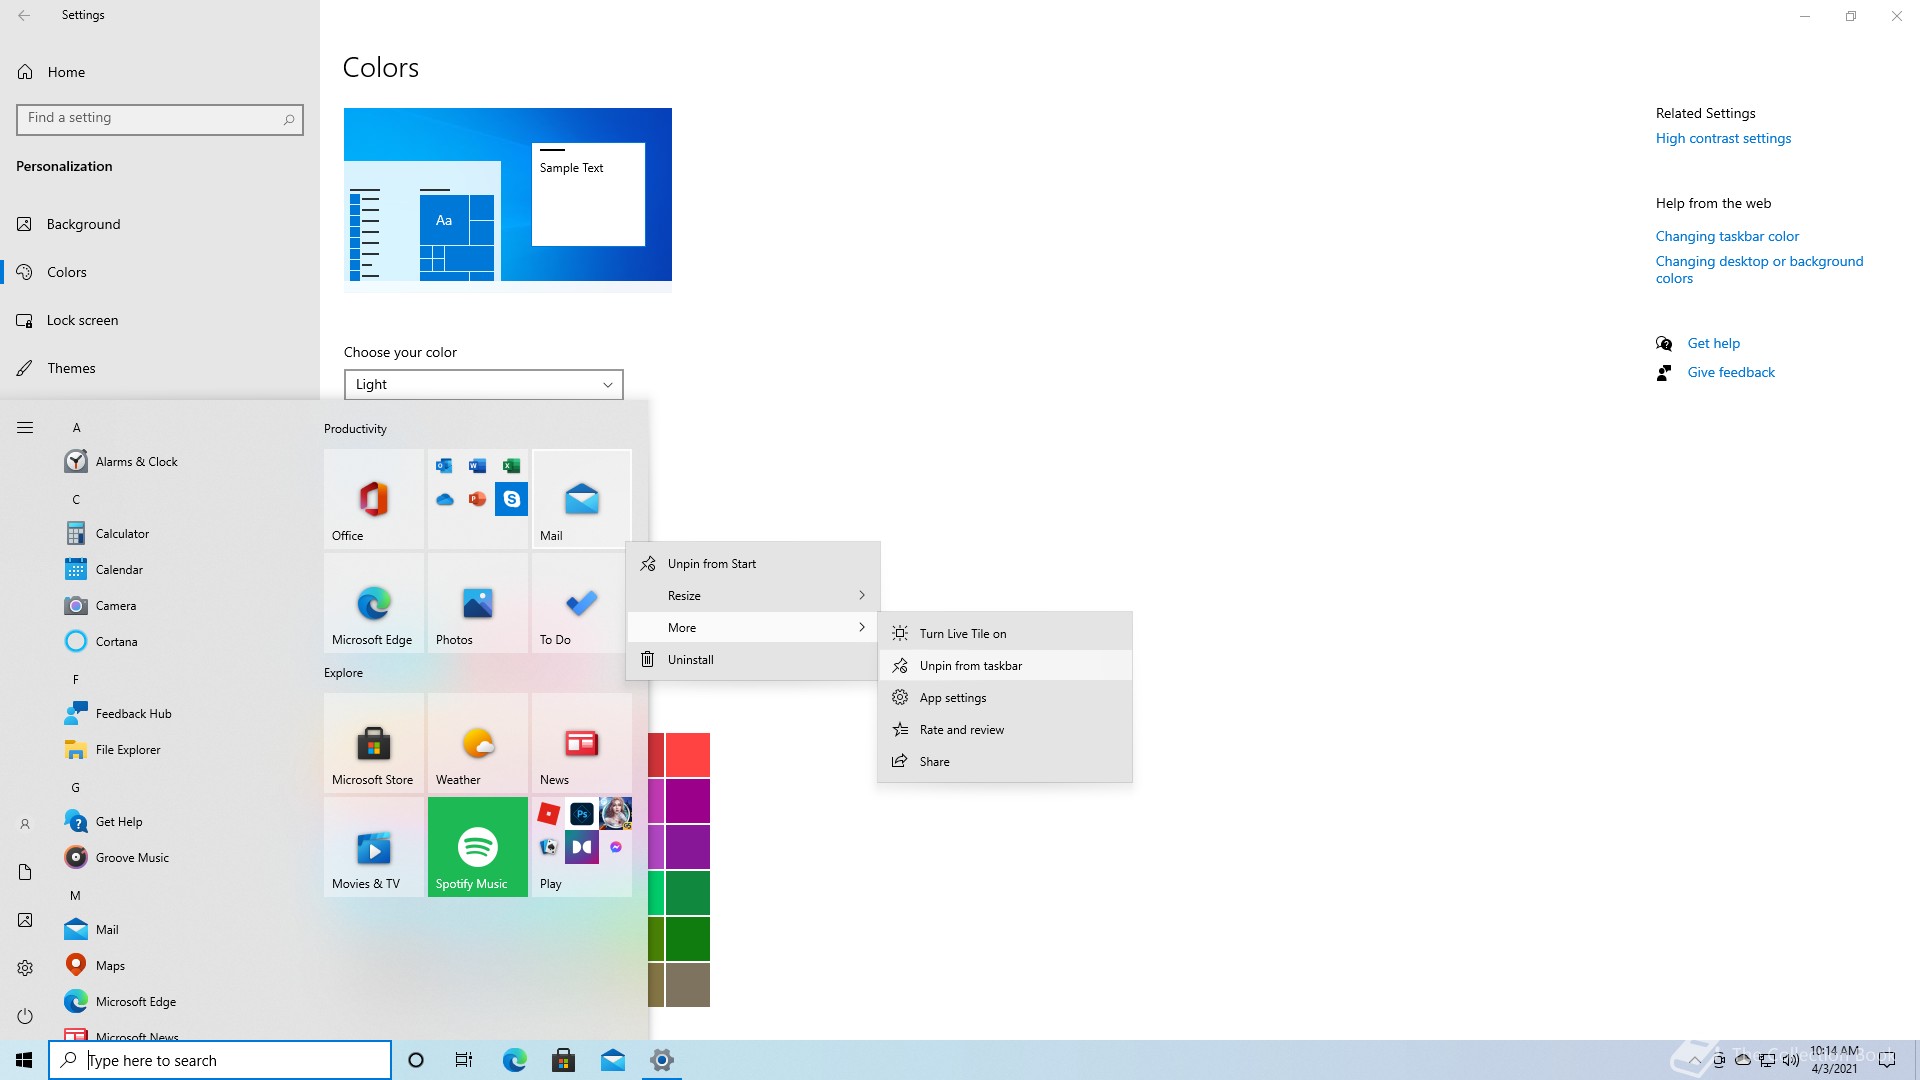The height and width of the screenshot is (1080, 1920).
Task: Pick the magenta color swatch
Action: 688,801
